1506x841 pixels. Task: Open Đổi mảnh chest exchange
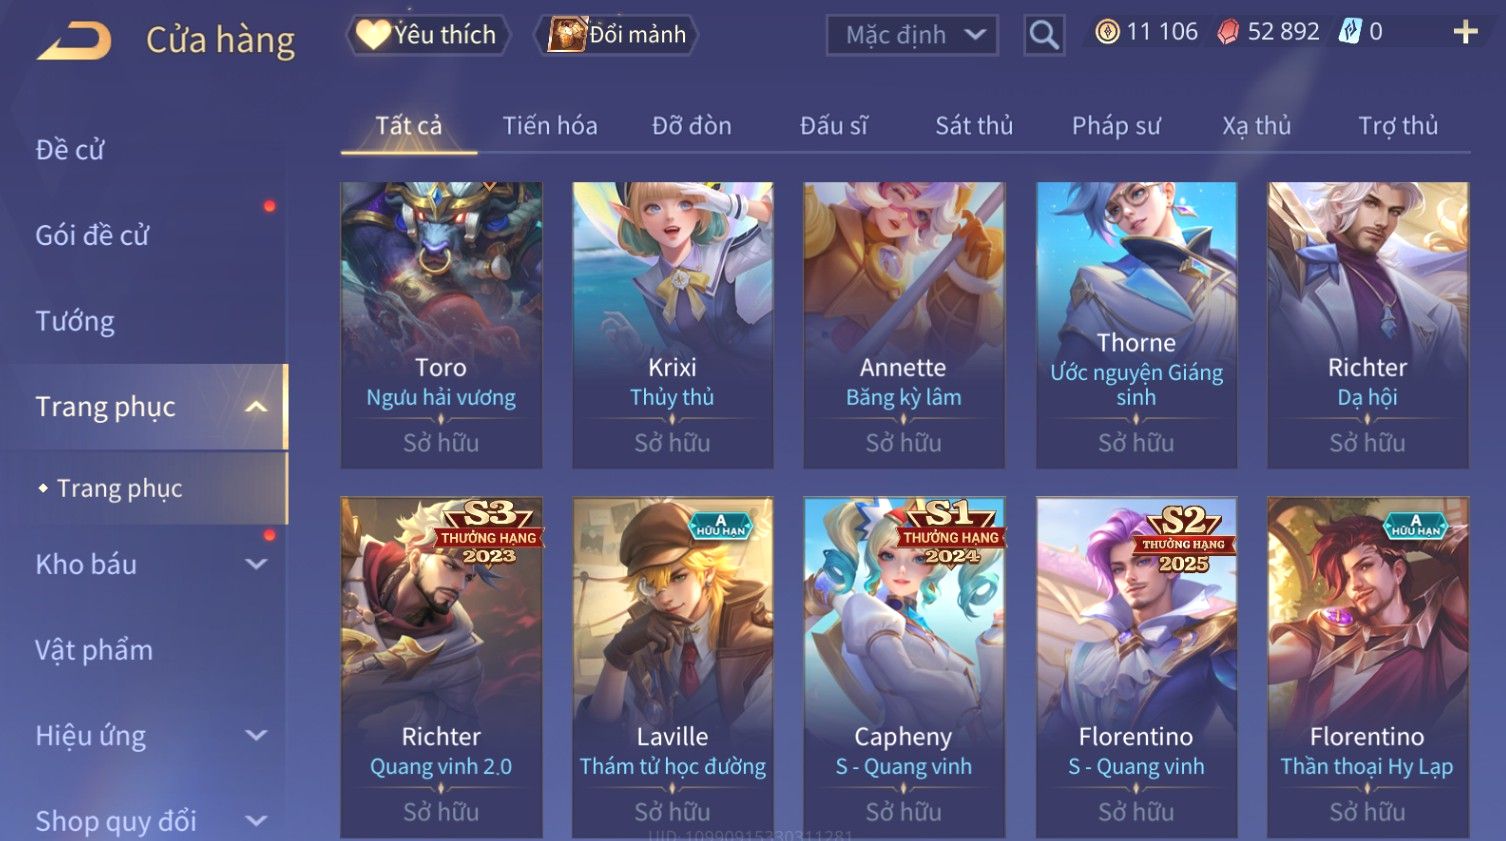coord(617,35)
